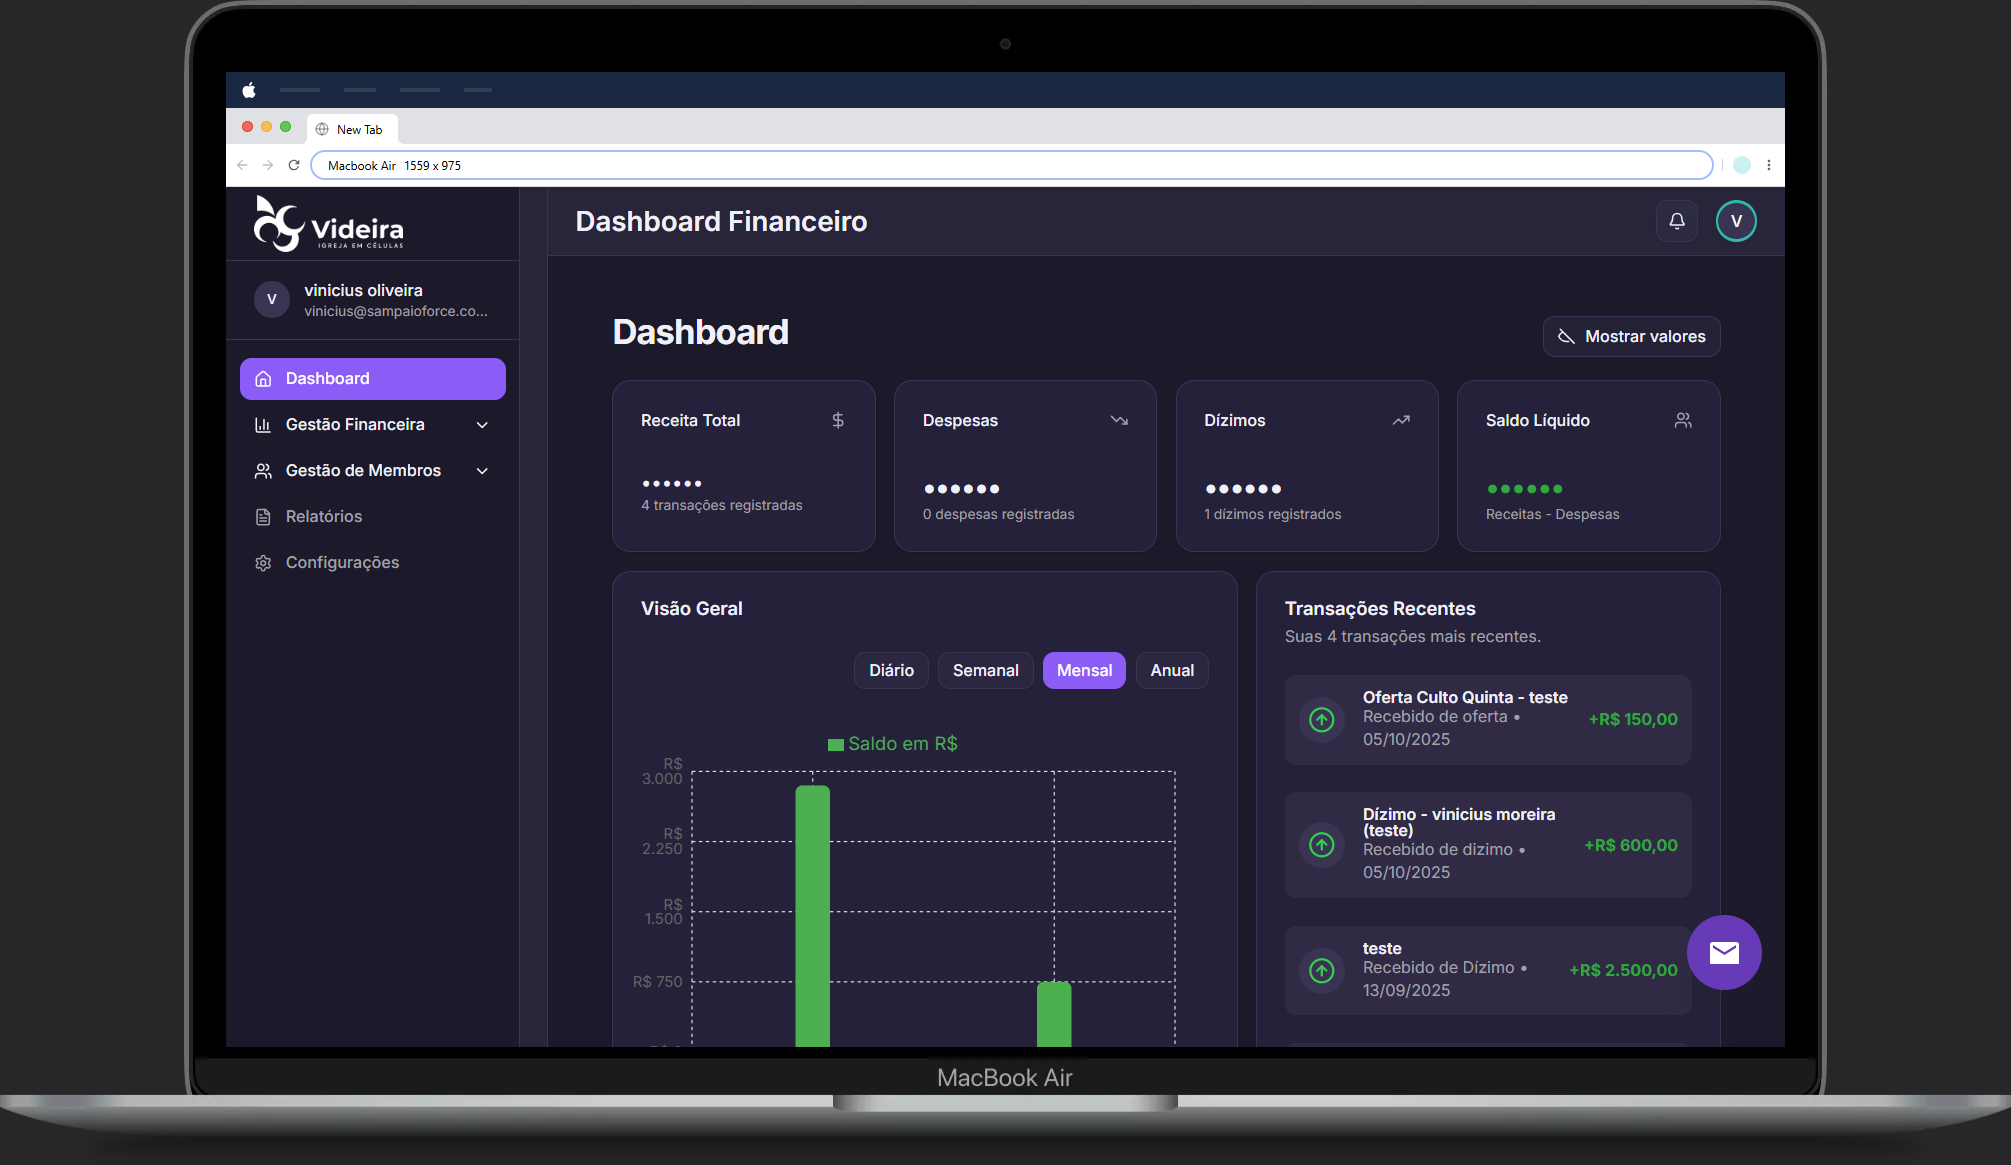Click the Videira logo in sidebar

329,224
